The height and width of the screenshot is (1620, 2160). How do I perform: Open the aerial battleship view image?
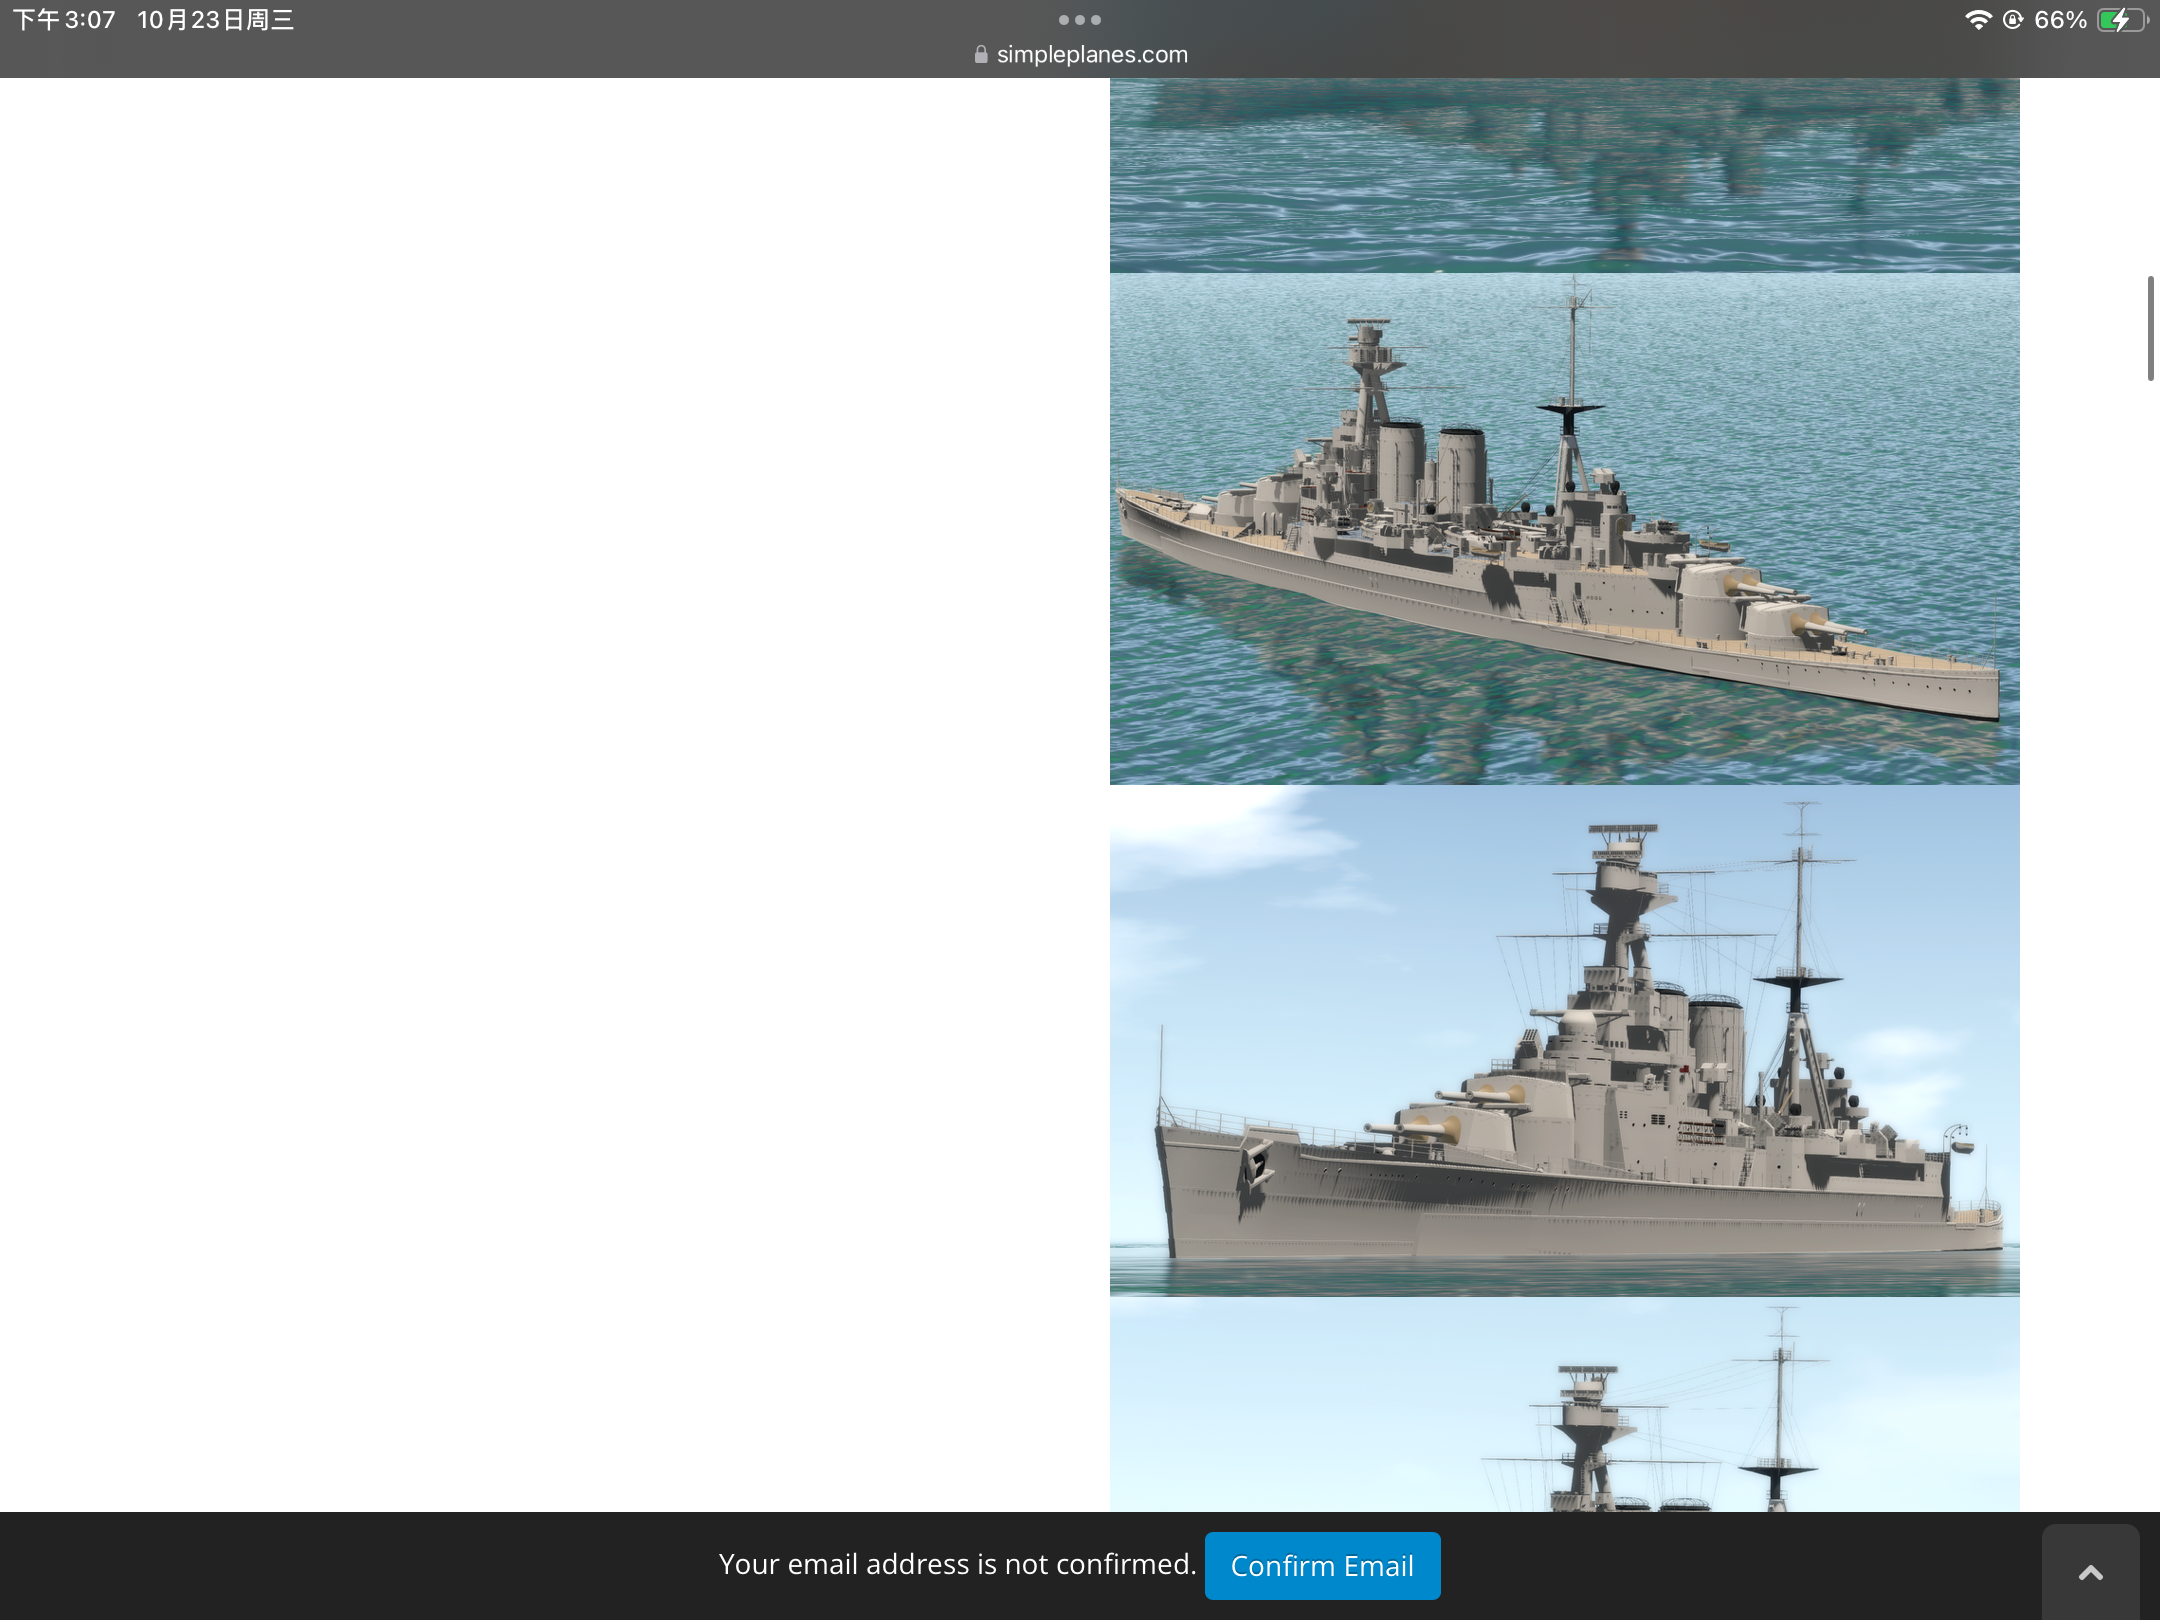pyautogui.click(x=1564, y=529)
